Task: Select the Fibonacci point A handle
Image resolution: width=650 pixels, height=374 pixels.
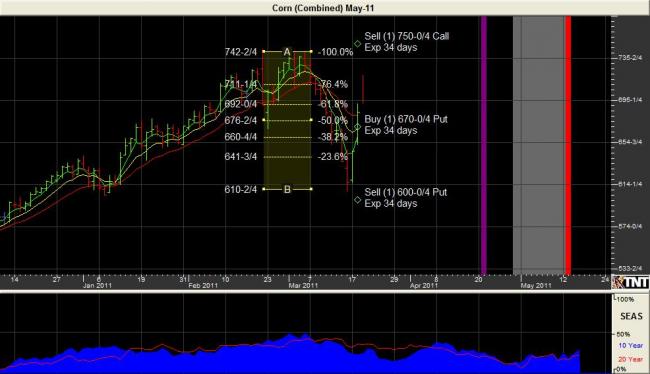Action: point(287,52)
